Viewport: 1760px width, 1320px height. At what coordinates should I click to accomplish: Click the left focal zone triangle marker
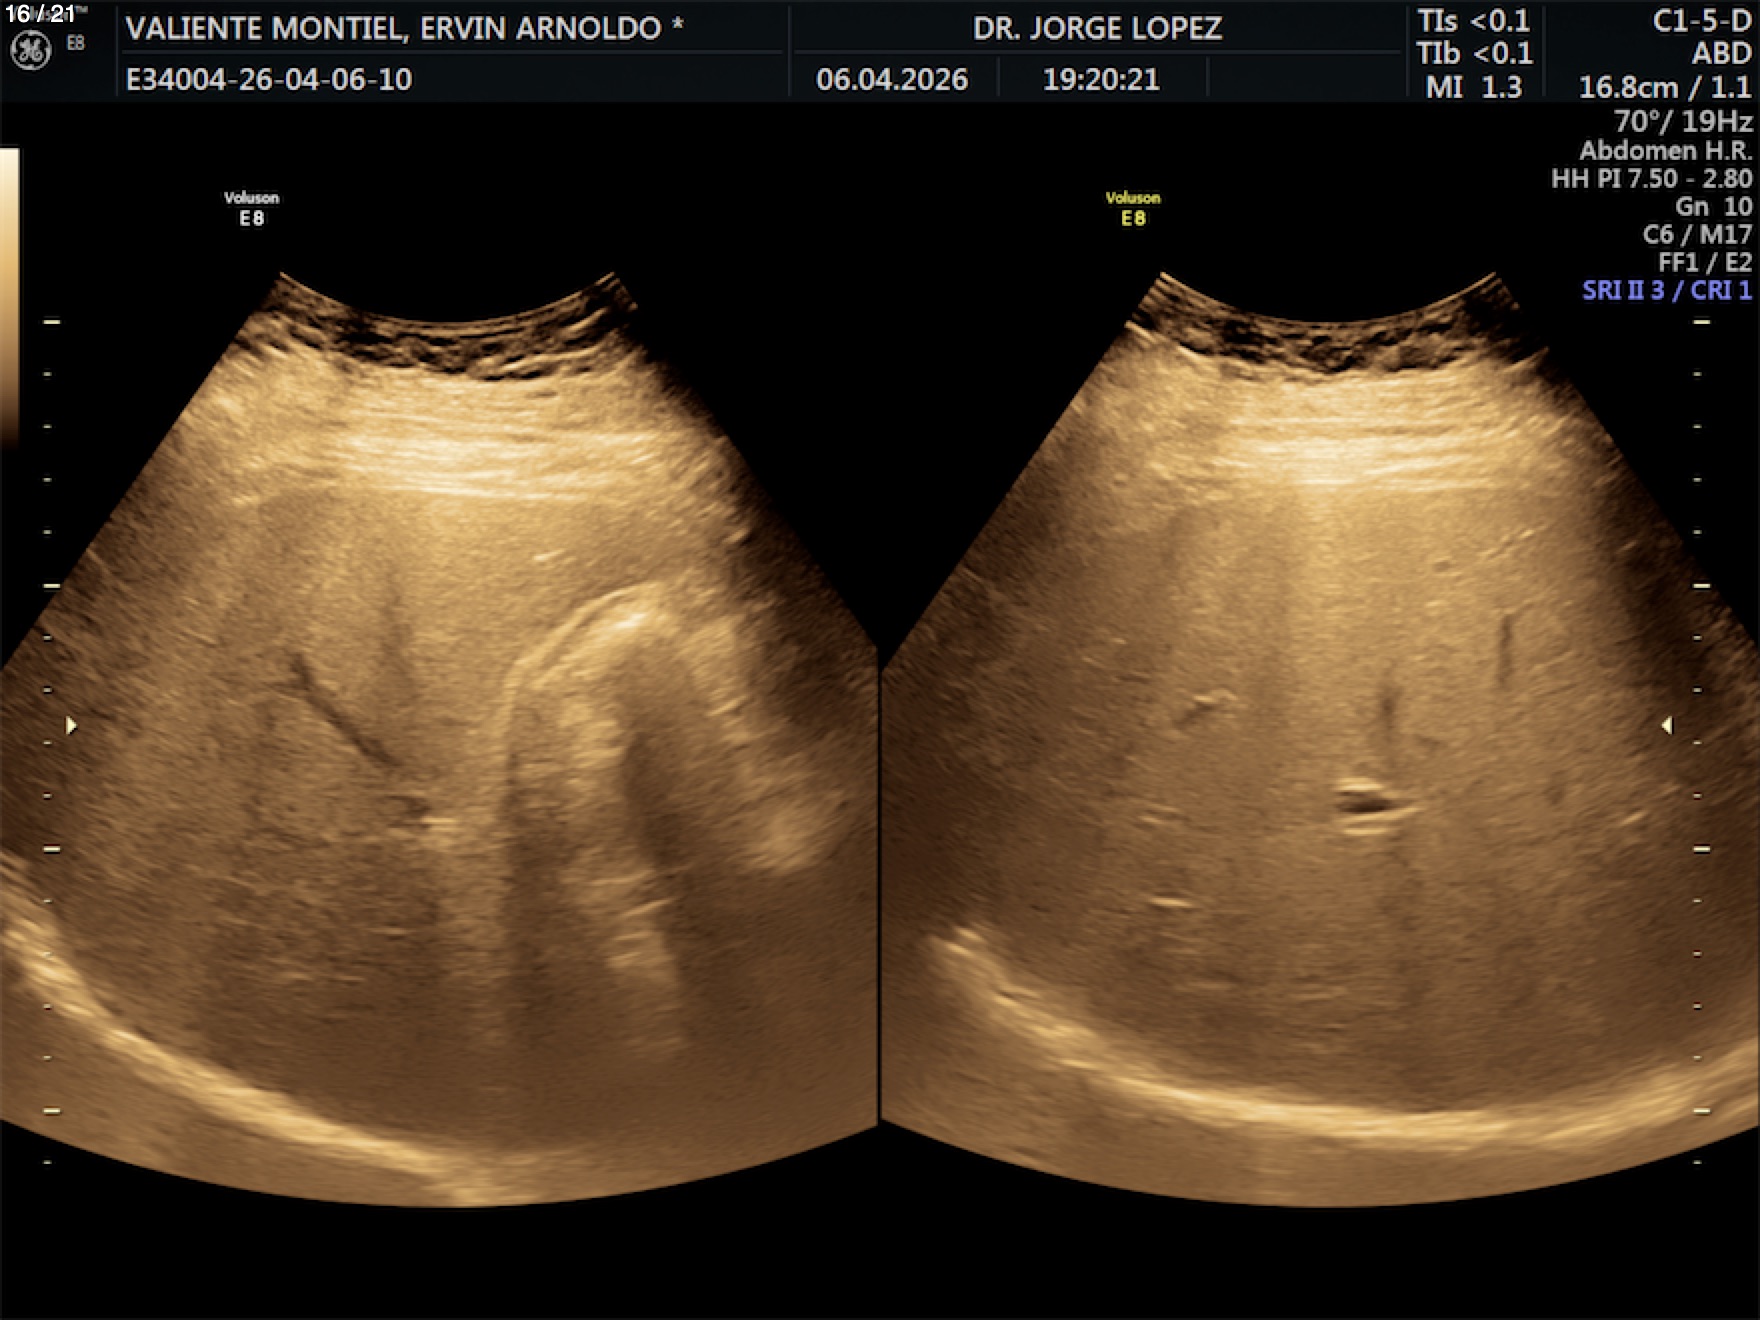tap(71, 725)
